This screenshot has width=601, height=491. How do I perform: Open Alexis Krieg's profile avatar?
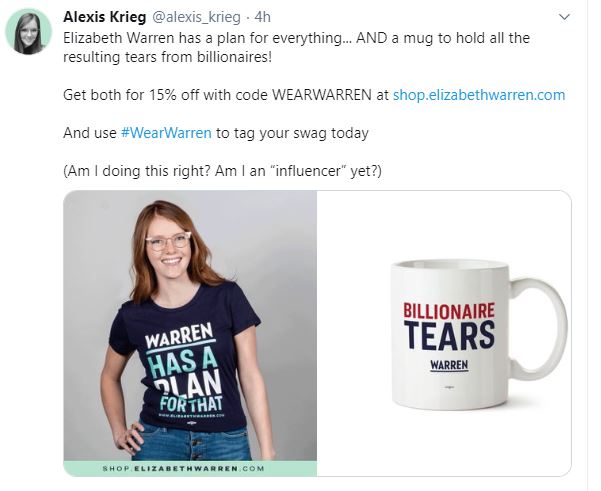pyautogui.click(x=28, y=31)
